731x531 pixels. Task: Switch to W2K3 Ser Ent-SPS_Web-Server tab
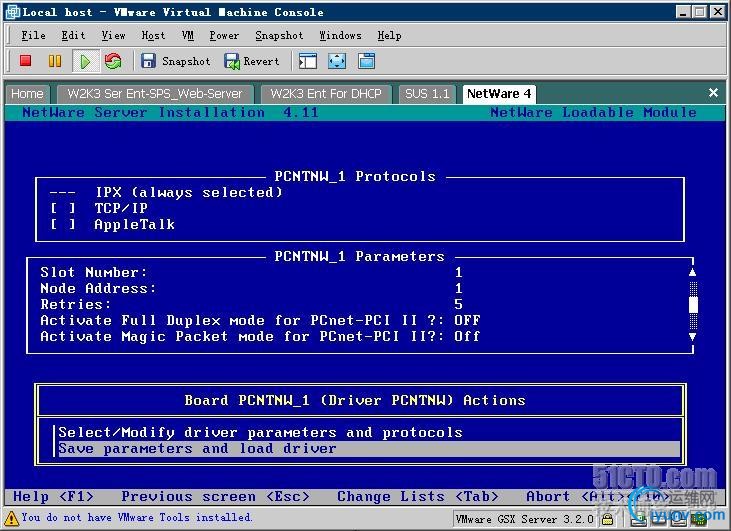[155, 94]
